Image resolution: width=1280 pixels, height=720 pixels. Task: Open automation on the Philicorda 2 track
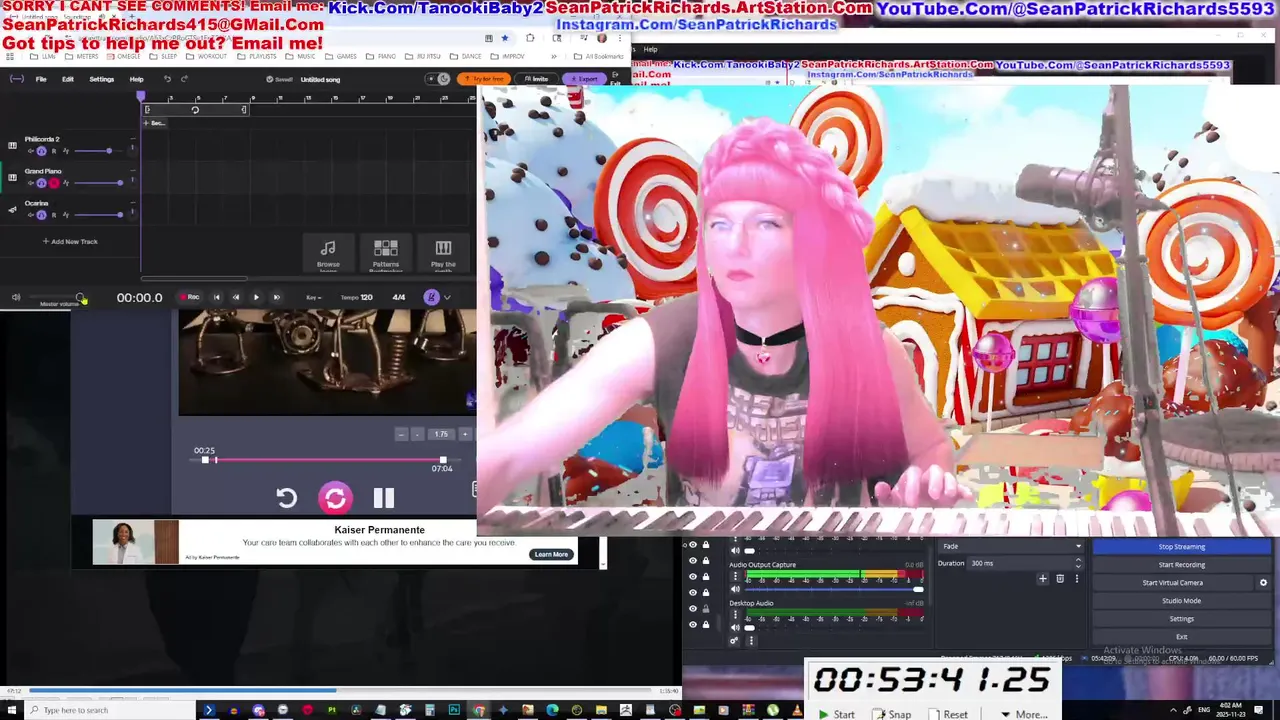pyautogui.click(x=66, y=151)
